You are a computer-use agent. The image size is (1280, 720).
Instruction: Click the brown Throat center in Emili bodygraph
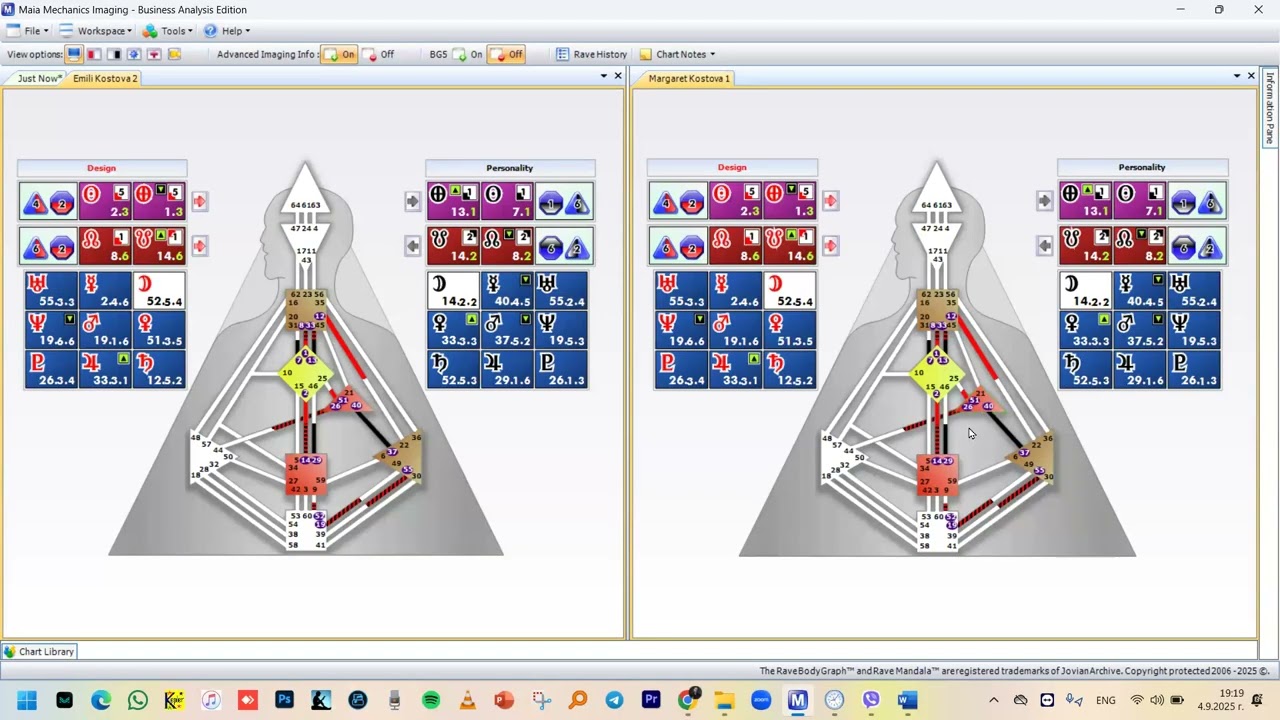[x=305, y=310]
